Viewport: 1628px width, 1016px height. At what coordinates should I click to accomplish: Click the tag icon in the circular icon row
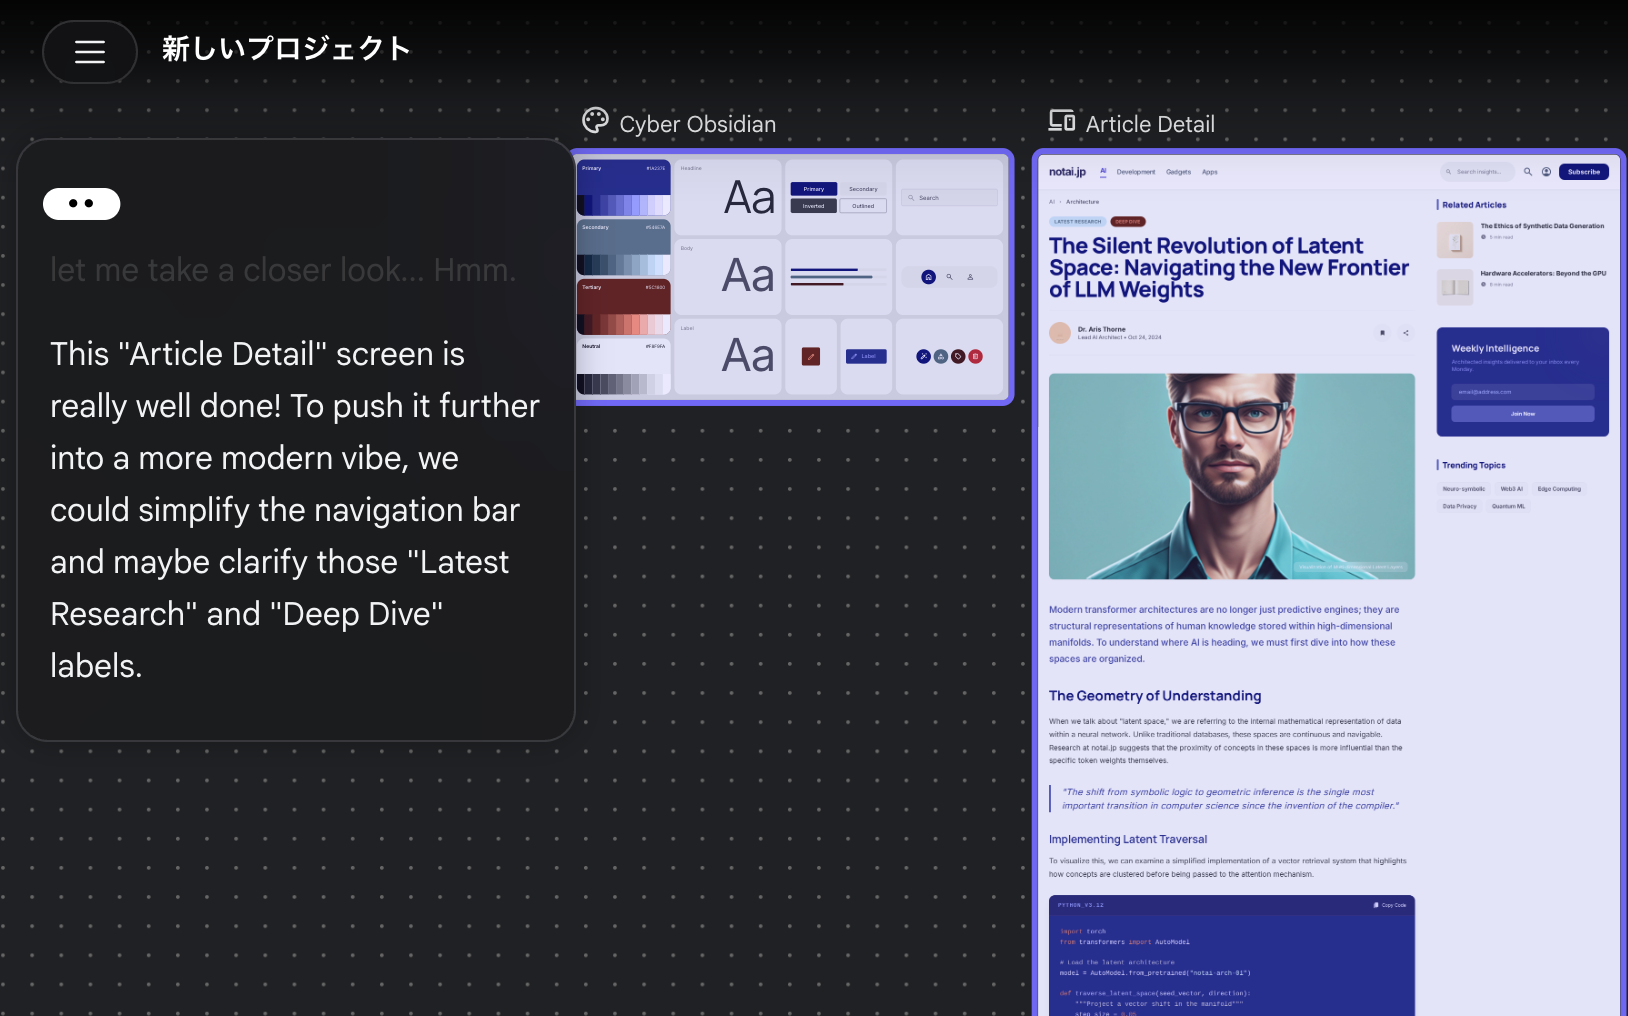click(958, 357)
